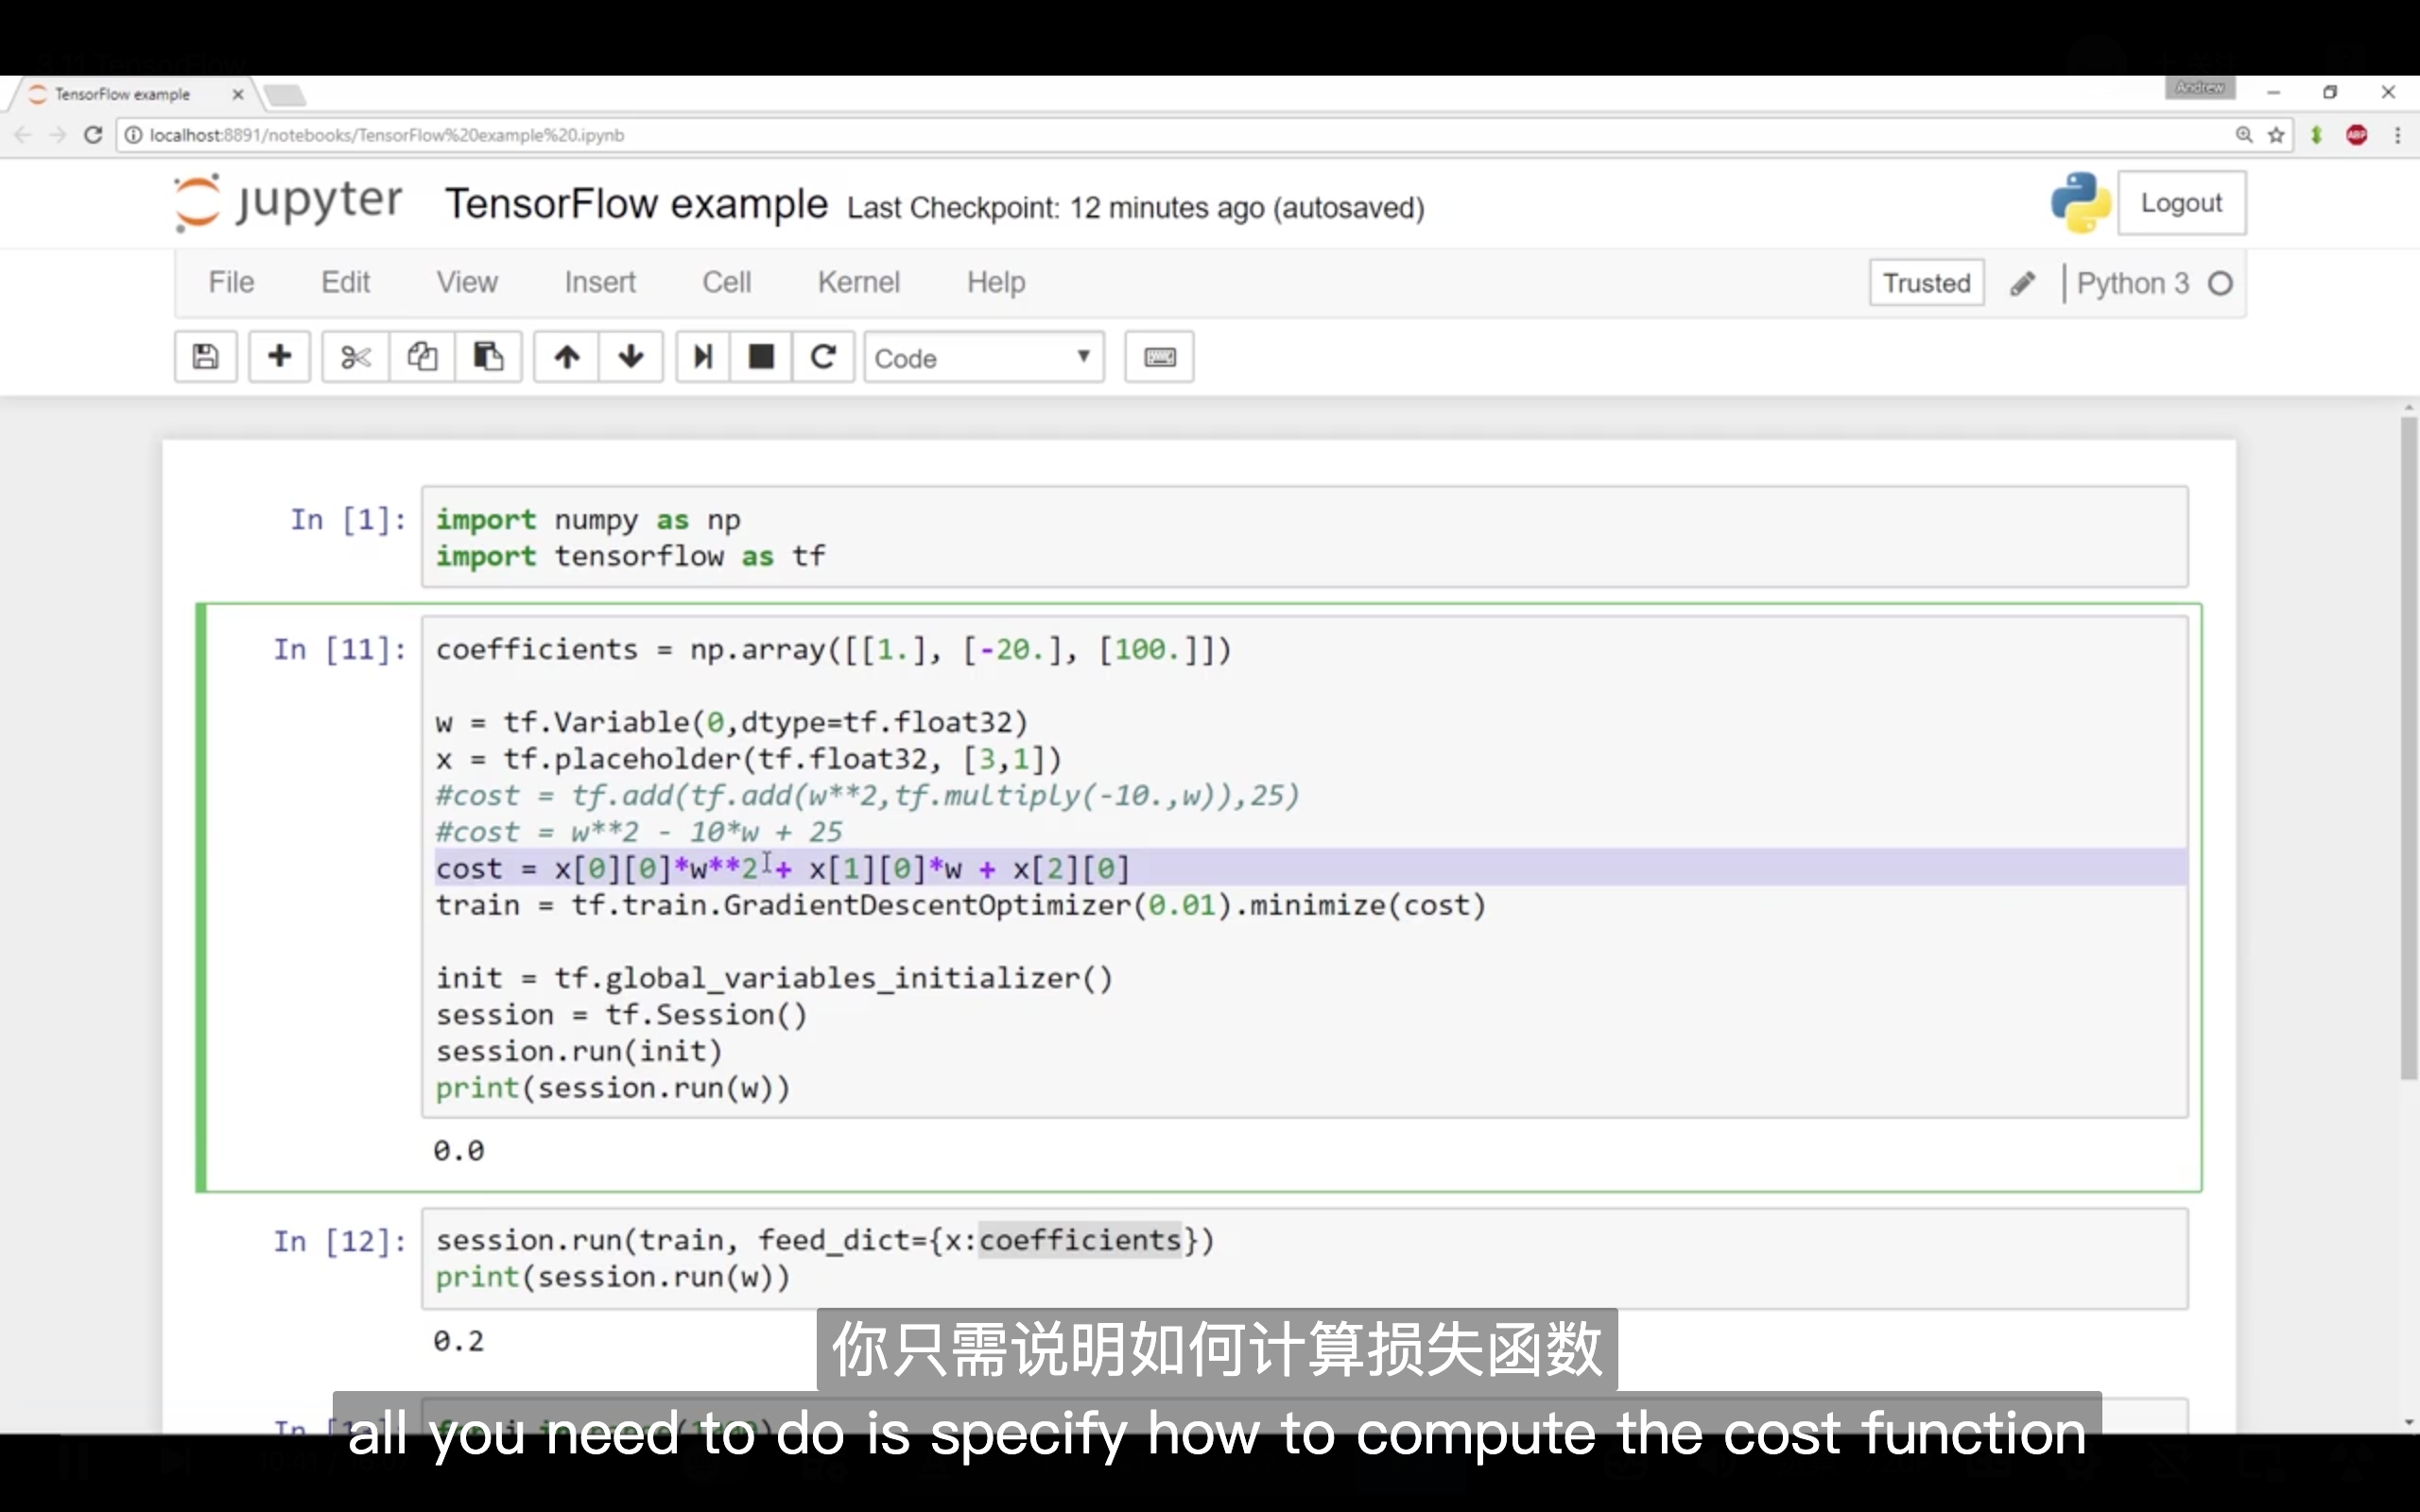Click the Trusted notebook button

pyautogui.click(x=1925, y=282)
